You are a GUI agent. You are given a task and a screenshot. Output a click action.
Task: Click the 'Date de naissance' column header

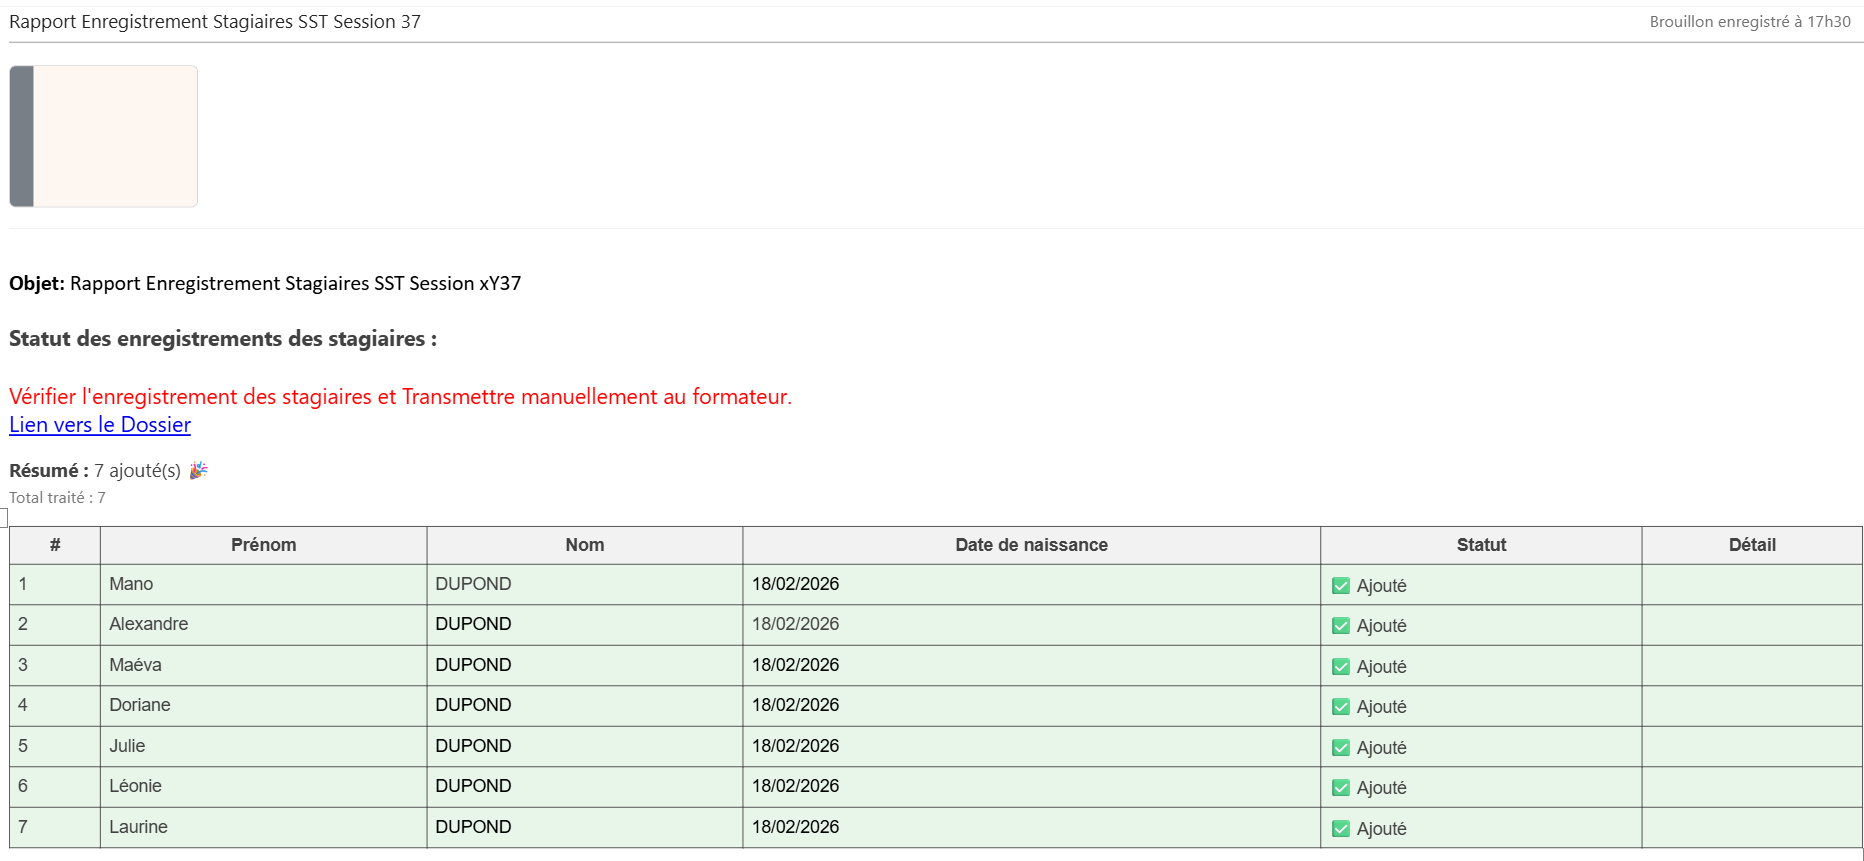pyautogui.click(x=1032, y=545)
